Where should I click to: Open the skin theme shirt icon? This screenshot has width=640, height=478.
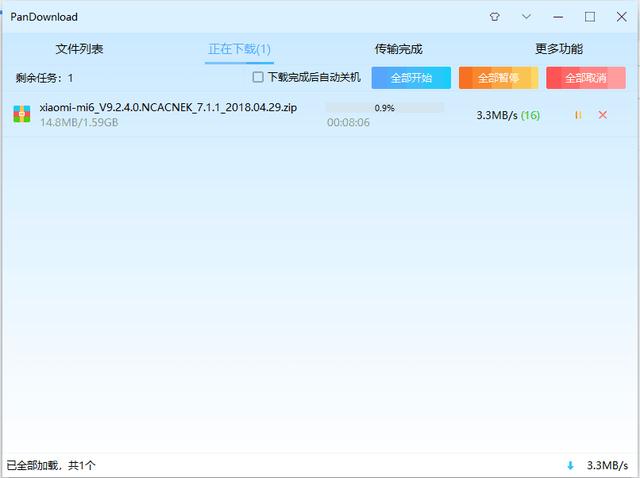pos(495,17)
